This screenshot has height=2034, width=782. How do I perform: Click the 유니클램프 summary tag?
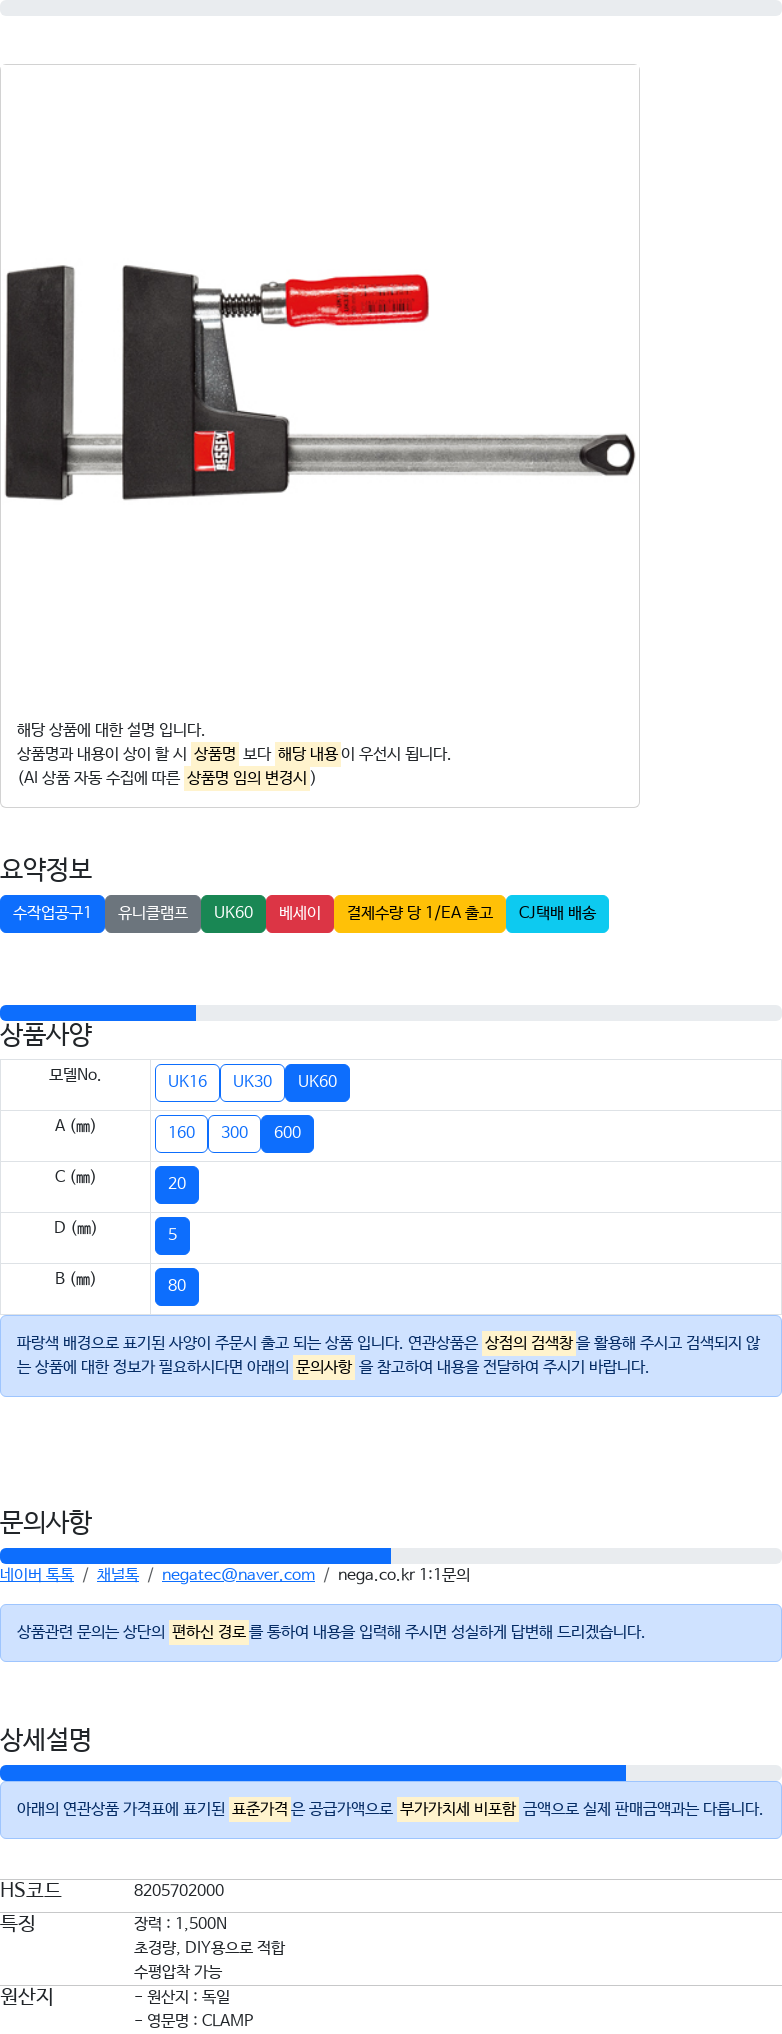pyautogui.click(x=153, y=913)
